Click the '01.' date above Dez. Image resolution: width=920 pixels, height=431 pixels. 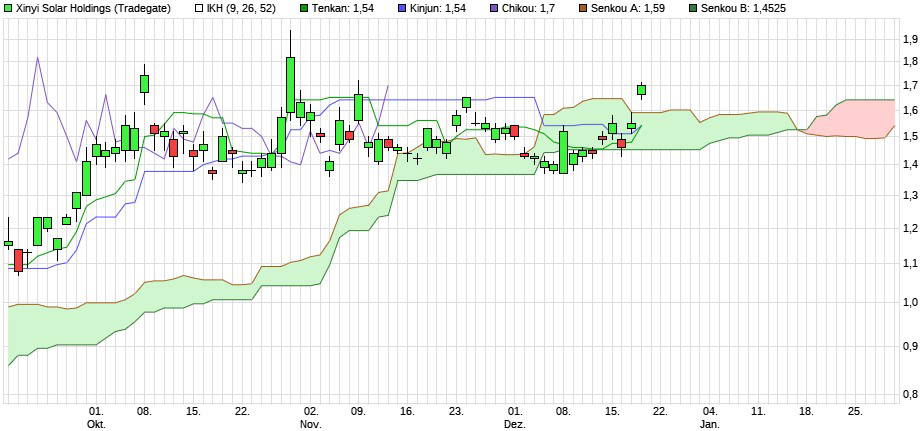(515, 412)
